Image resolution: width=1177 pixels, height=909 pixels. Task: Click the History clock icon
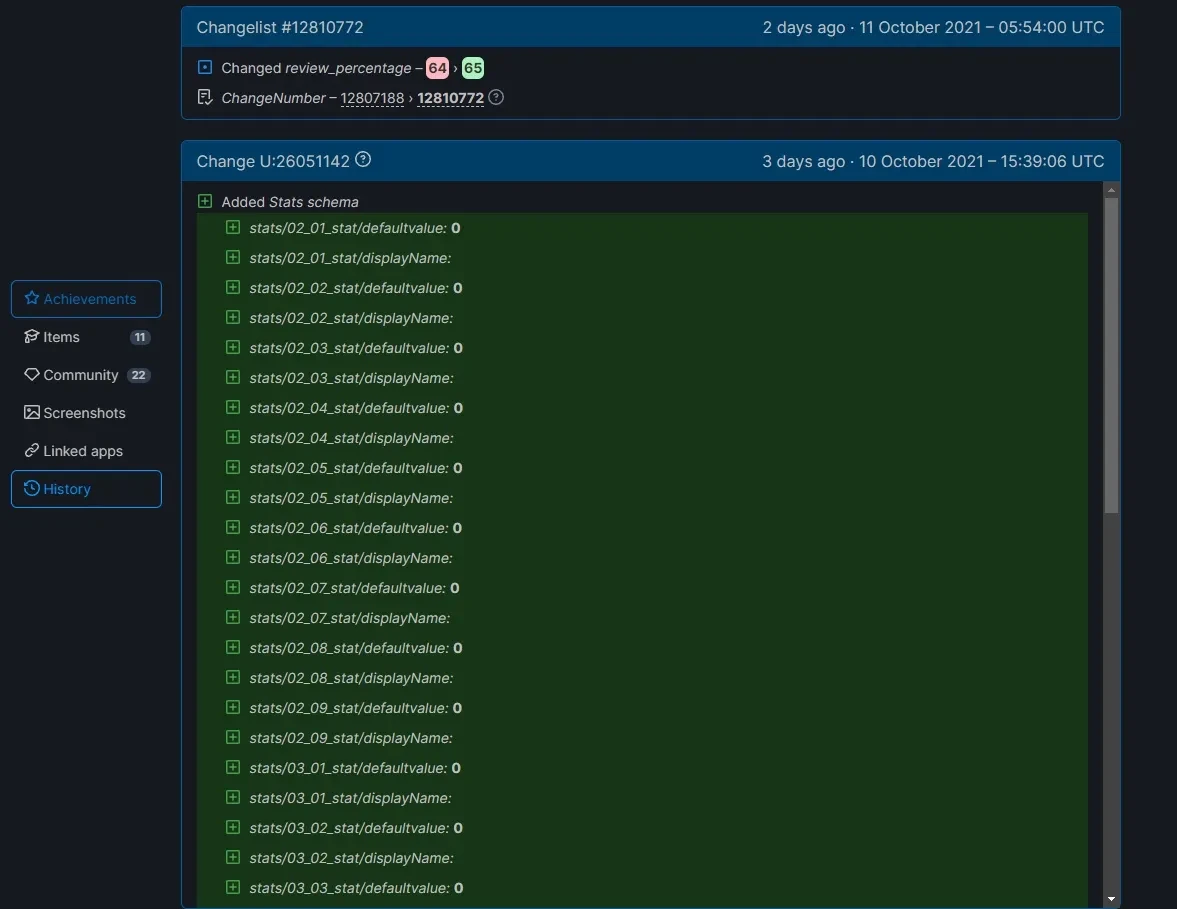32,489
